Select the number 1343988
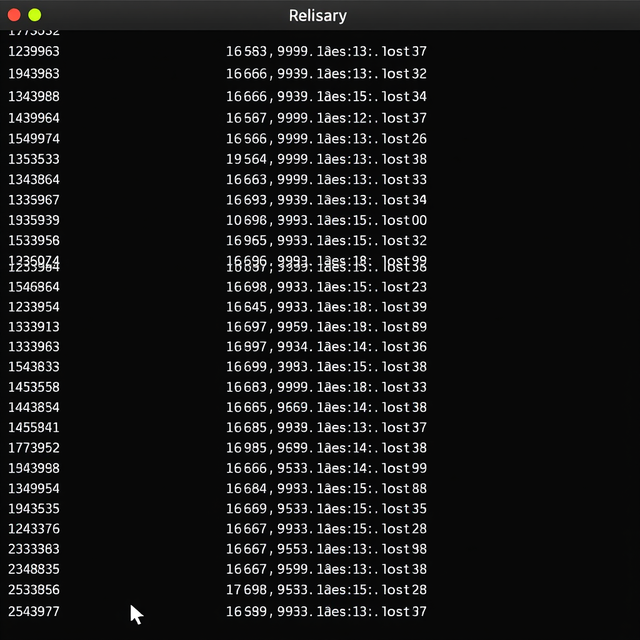This screenshot has width=640, height=640. tap(34, 97)
